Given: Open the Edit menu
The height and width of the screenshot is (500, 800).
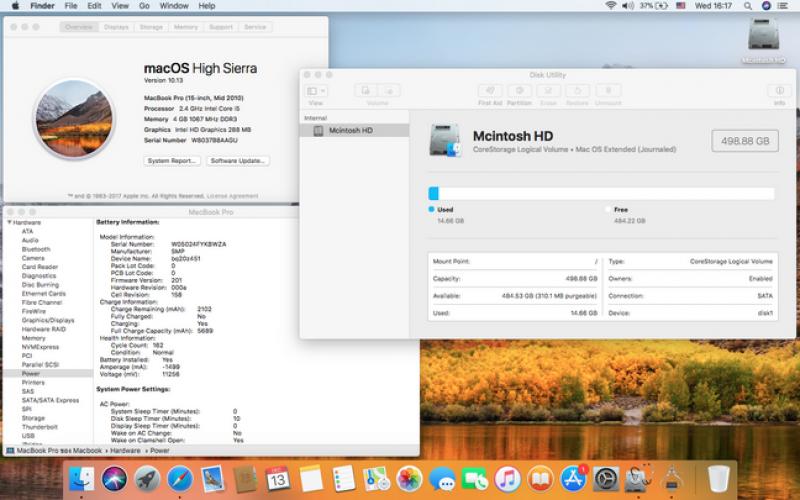Looking at the screenshot, I should [x=94, y=6].
